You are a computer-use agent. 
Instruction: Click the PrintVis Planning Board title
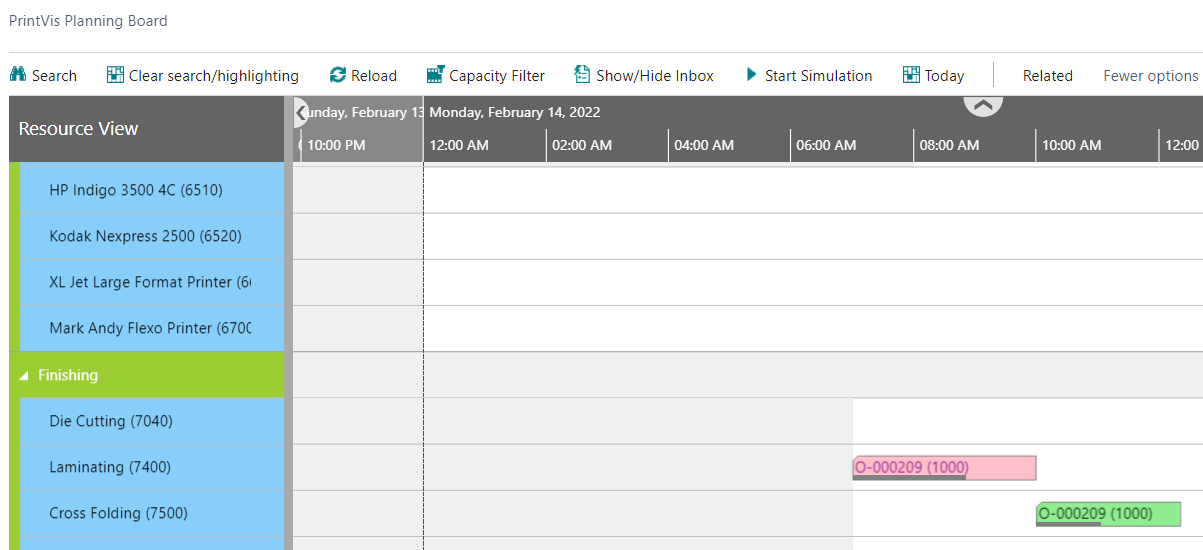coord(88,20)
